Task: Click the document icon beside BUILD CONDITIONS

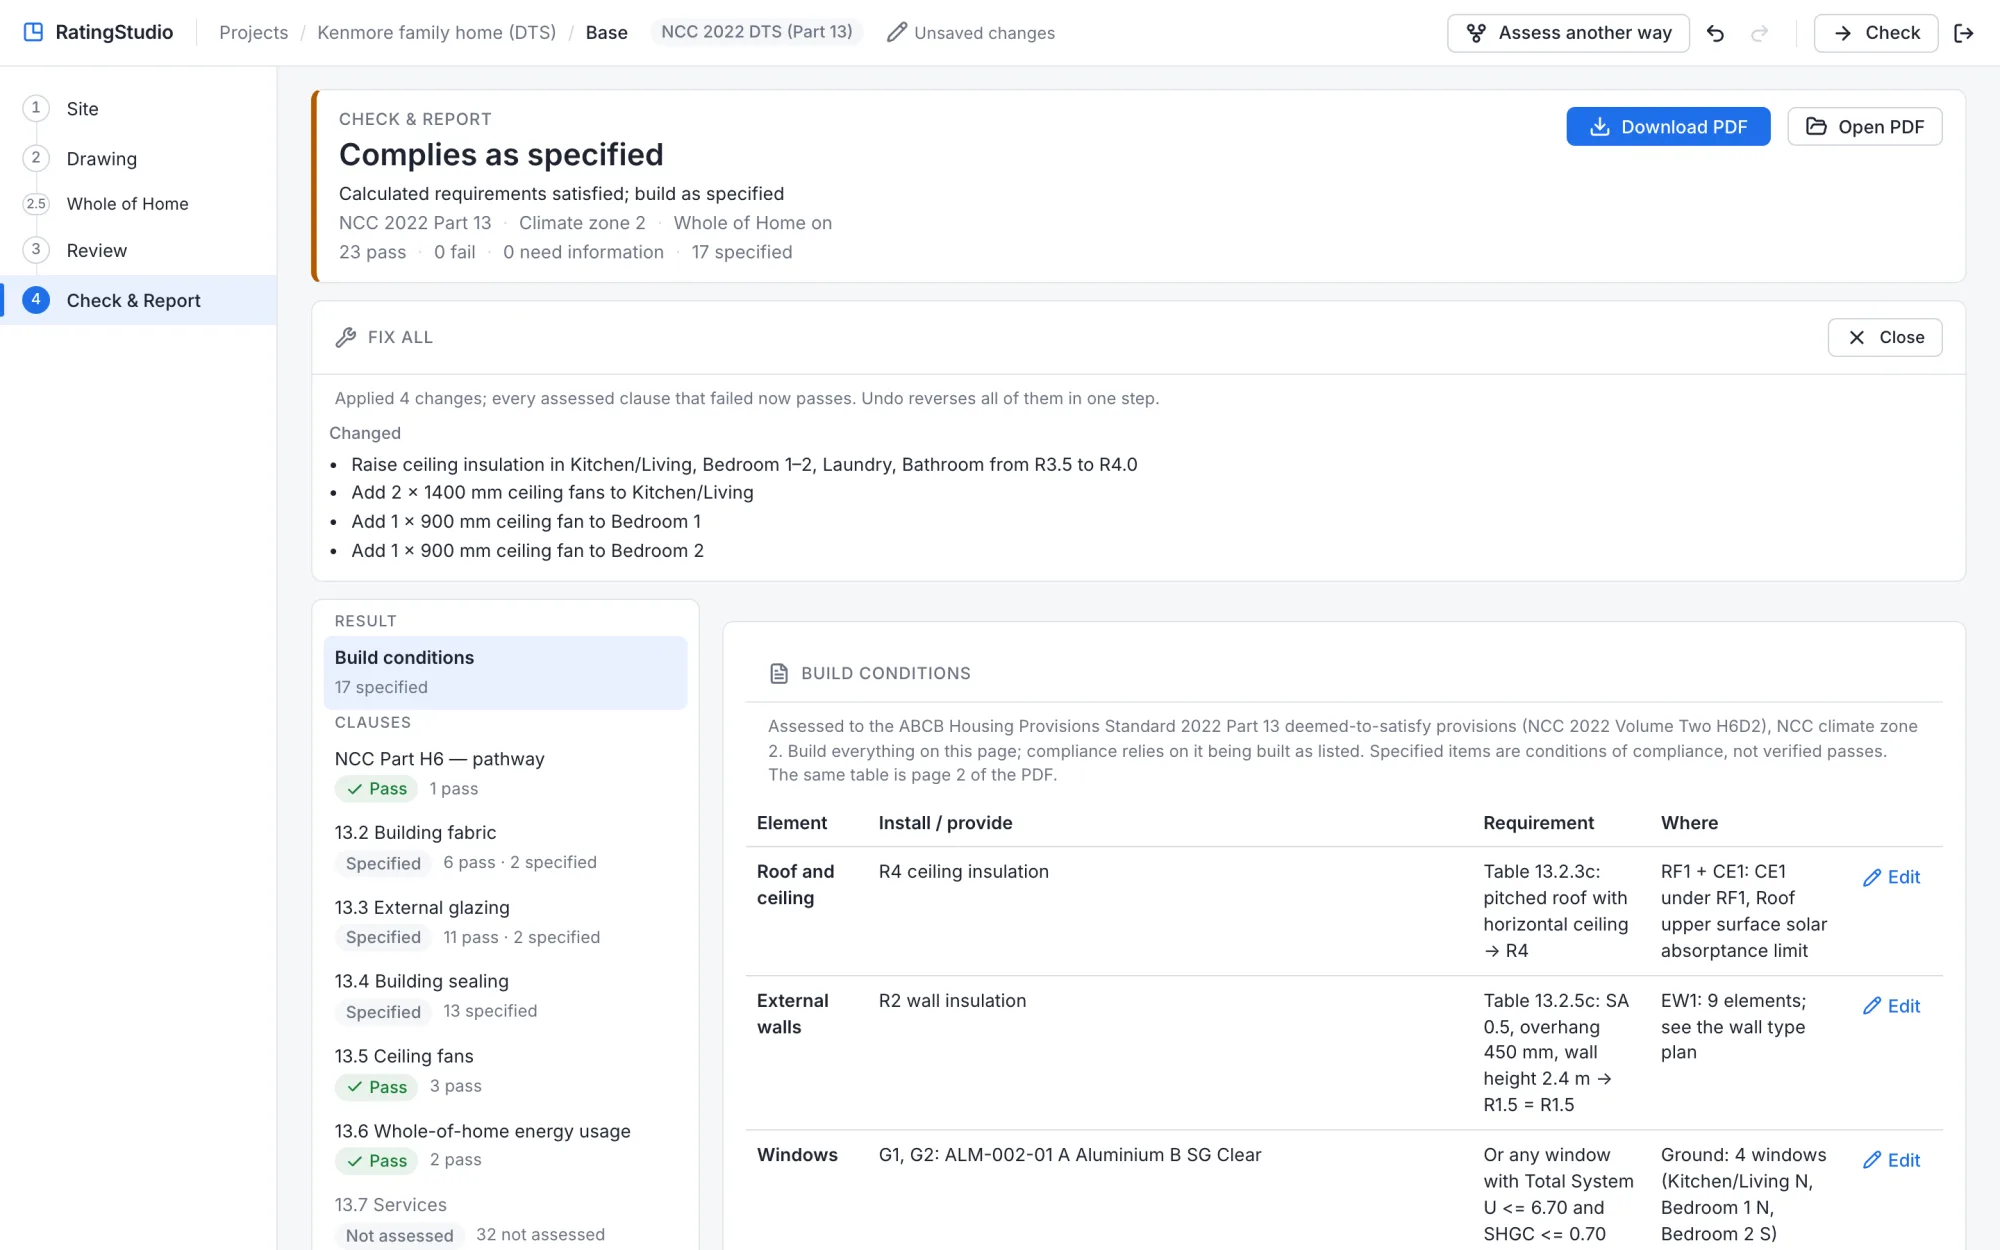Action: (x=779, y=674)
